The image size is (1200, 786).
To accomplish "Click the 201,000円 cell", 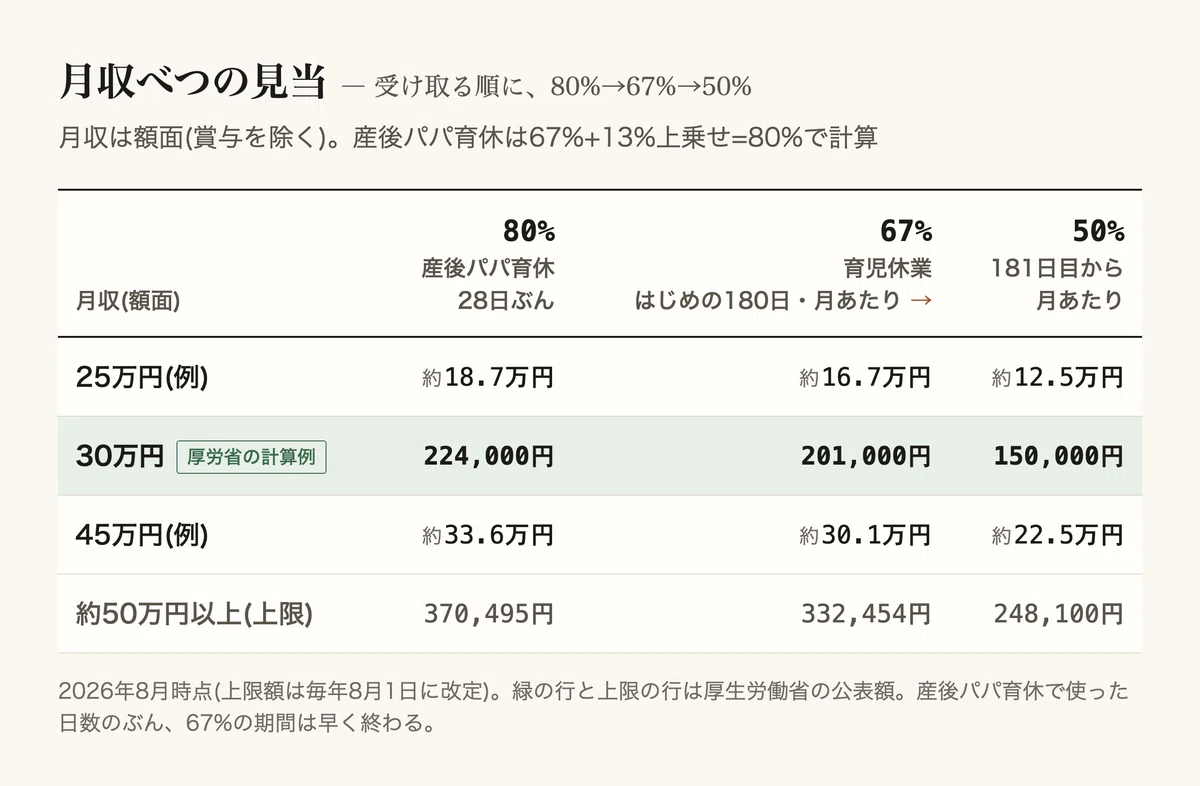I will (866, 456).
